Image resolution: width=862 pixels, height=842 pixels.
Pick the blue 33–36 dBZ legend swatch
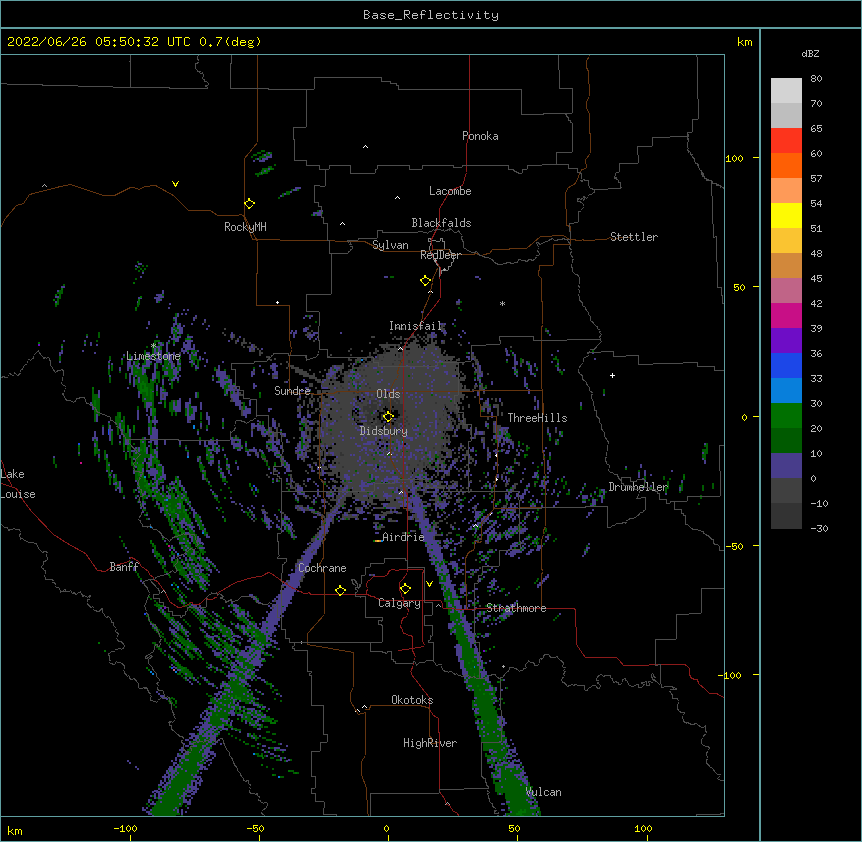[786, 365]
